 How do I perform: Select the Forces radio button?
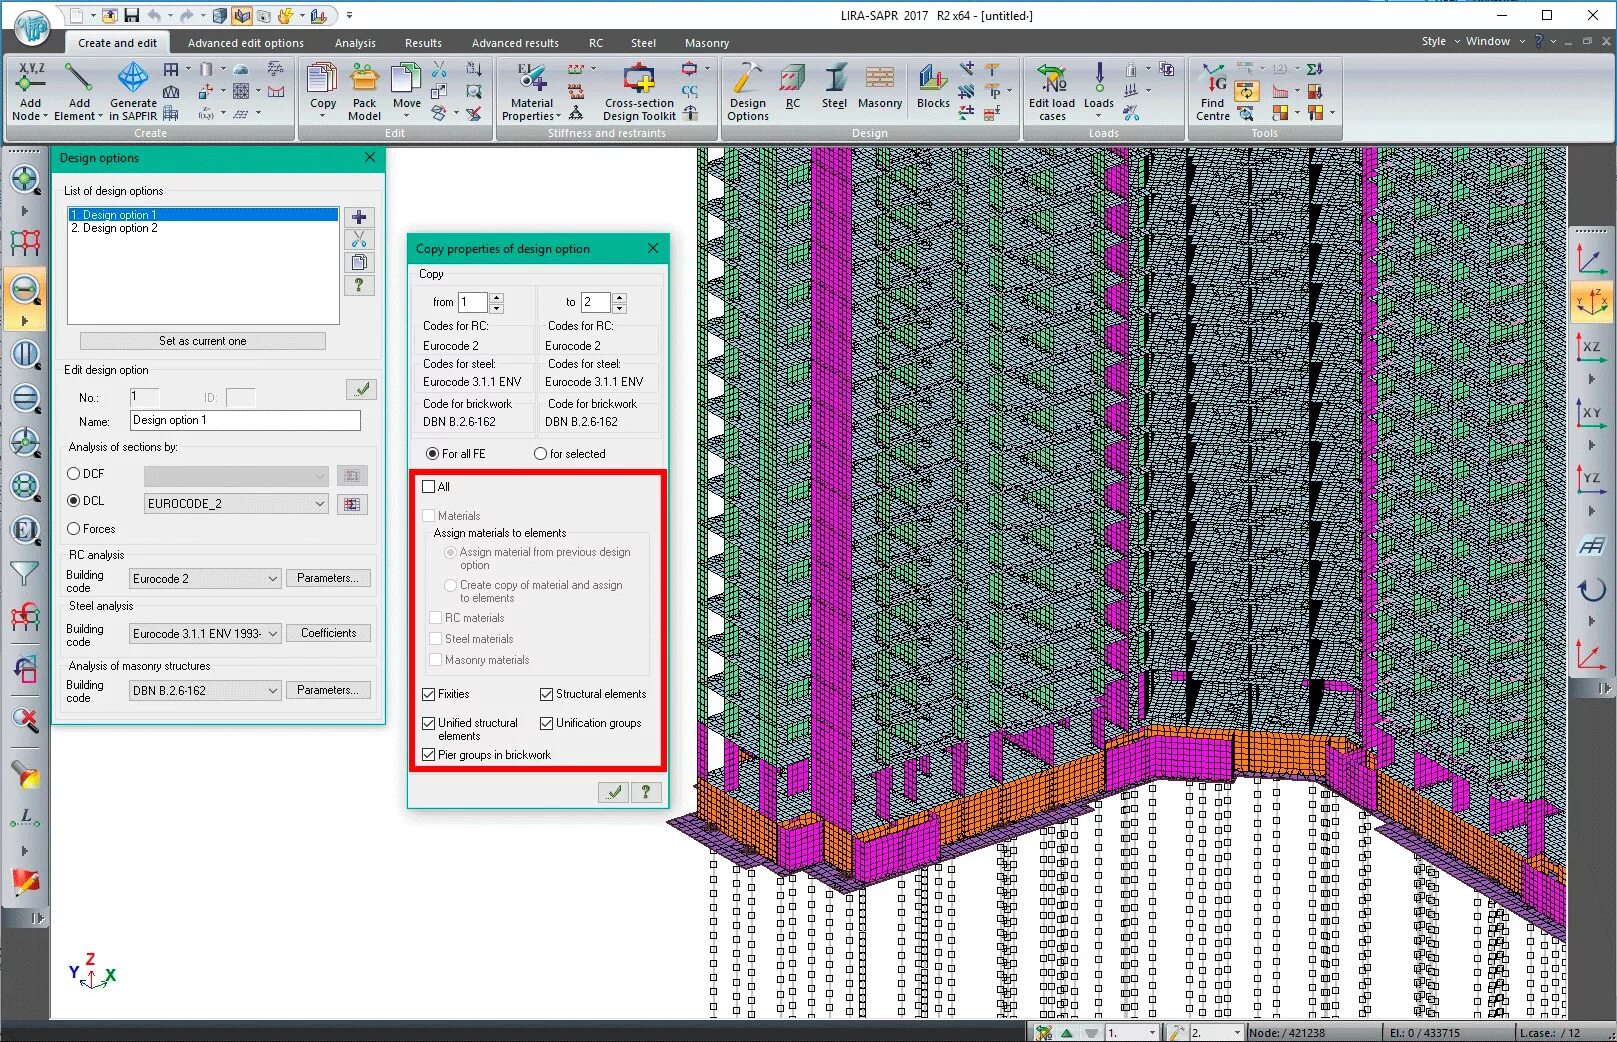point(74,529)
